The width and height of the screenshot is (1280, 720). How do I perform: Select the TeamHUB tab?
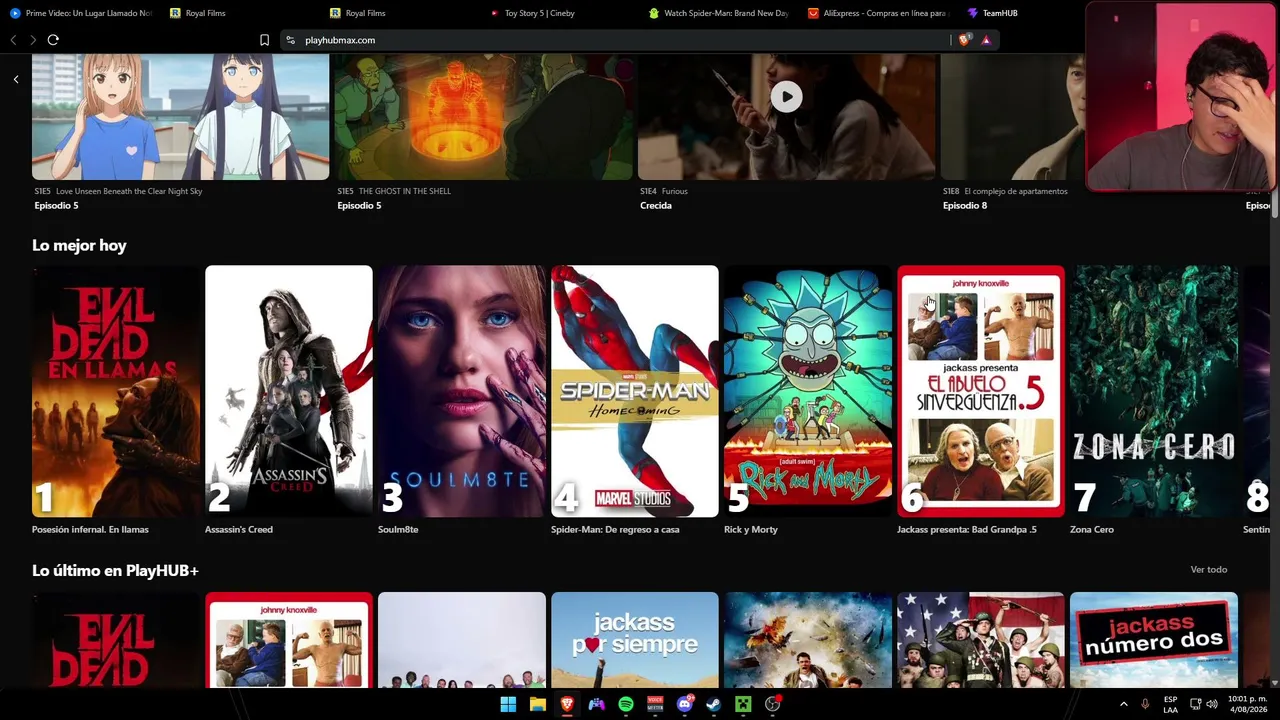(x=992, y=13)
